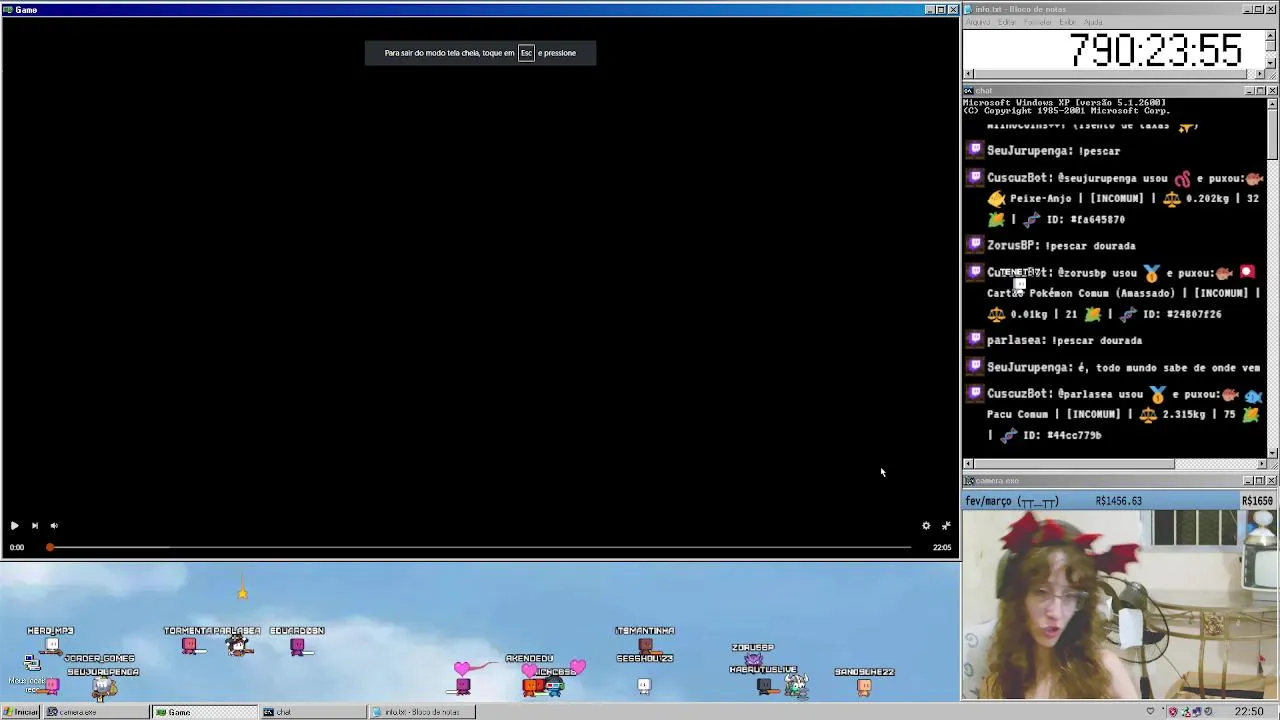Click the system tray clock showing 22:50
The height and width of the screenshot is (720, 1280).
click(1248, 712)
